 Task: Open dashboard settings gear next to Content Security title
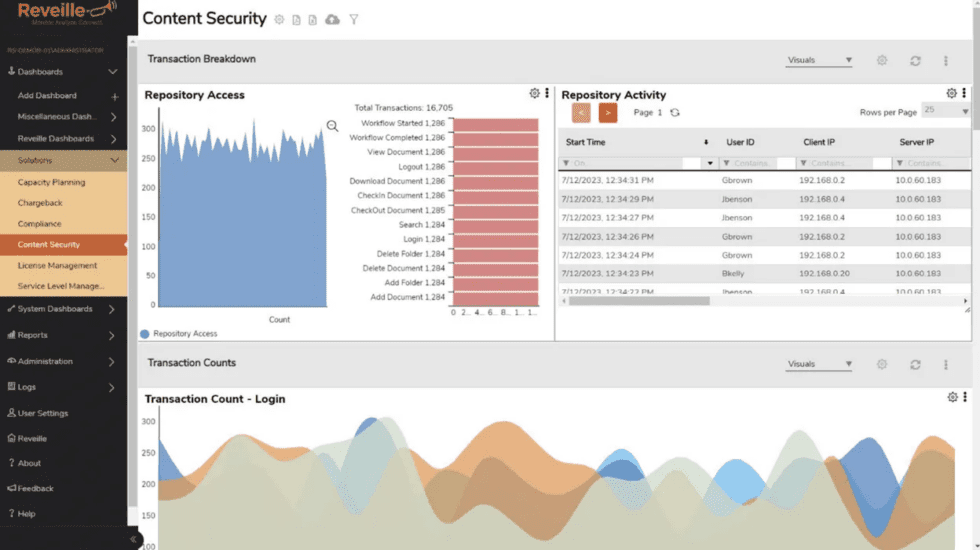[x=280, y=20]
